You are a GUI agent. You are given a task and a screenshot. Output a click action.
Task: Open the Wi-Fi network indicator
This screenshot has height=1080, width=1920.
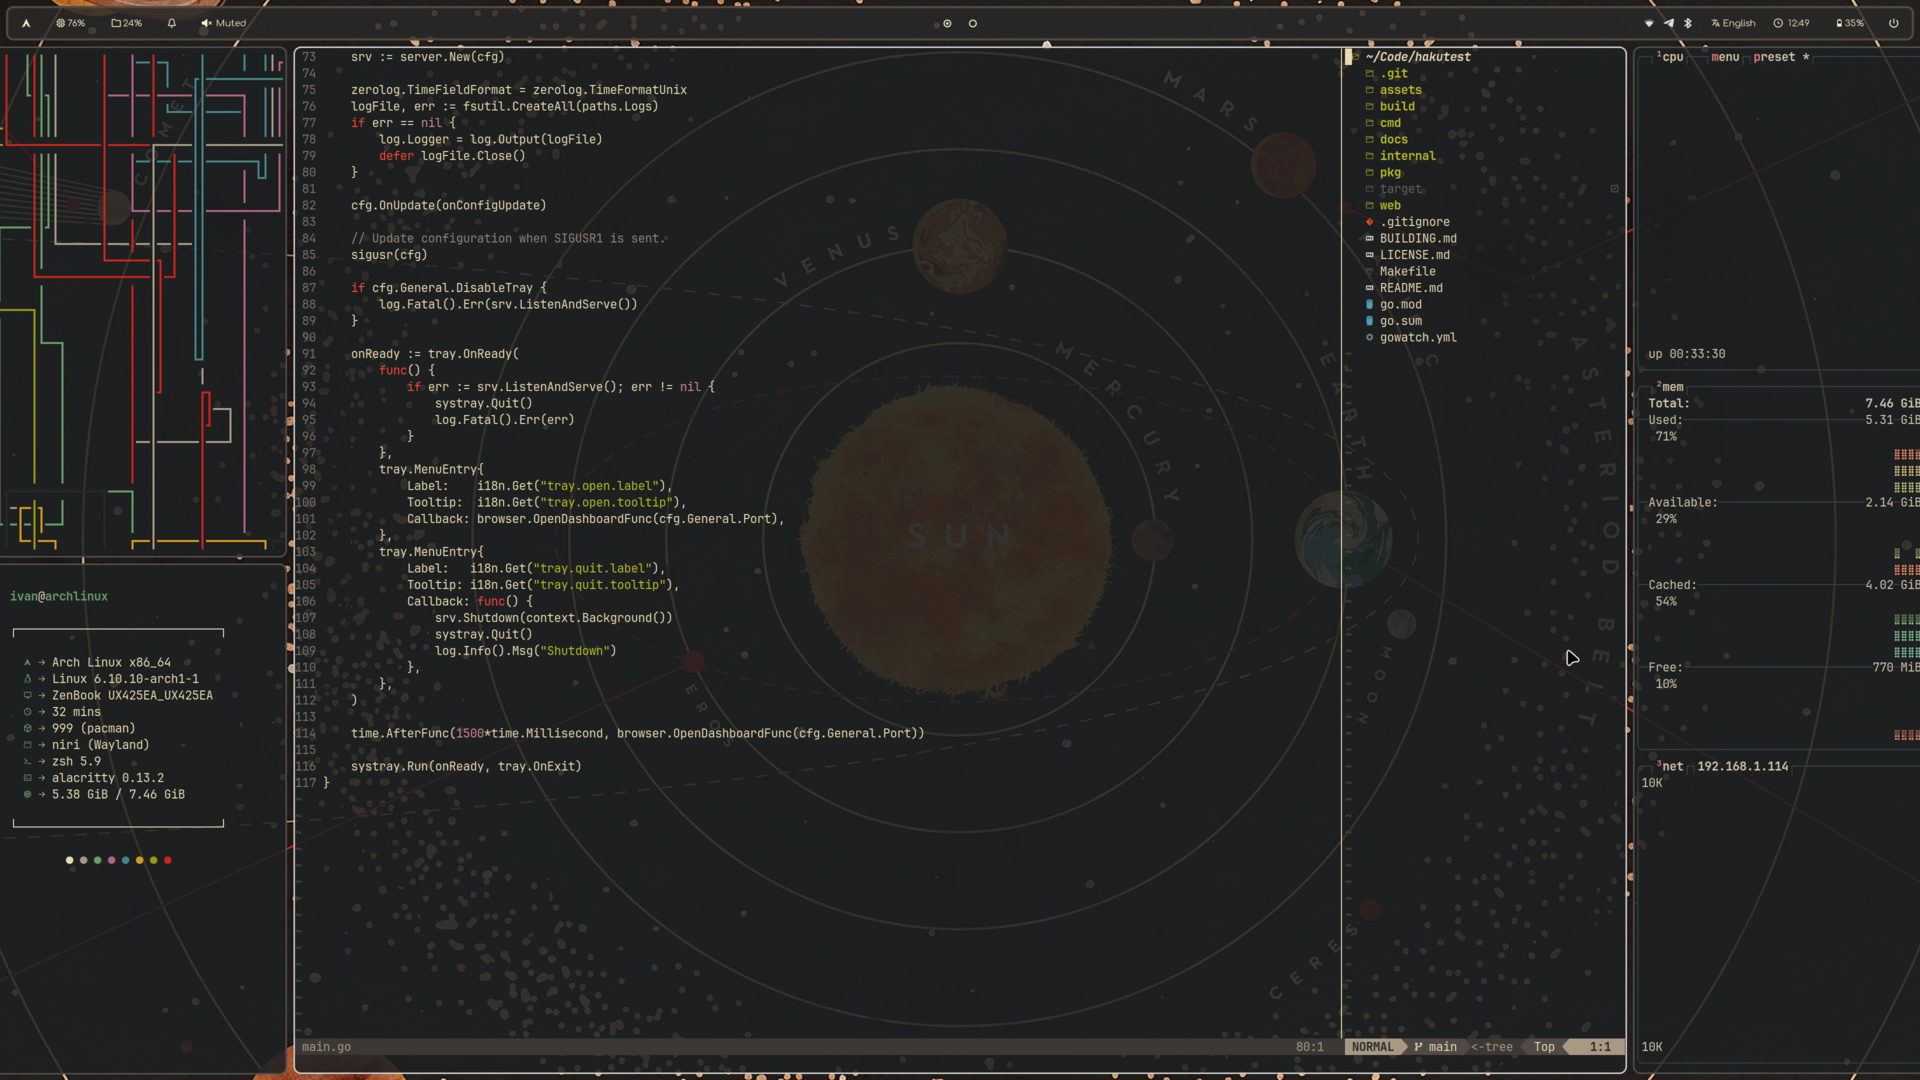tap(1649, 23)
